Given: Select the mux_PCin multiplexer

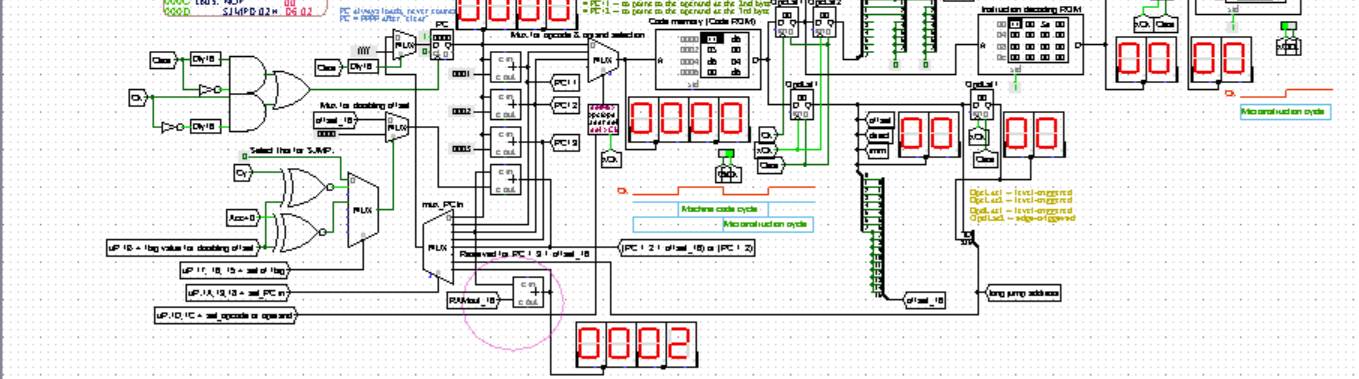Looking at the screenshot, I should coord(437,247).
